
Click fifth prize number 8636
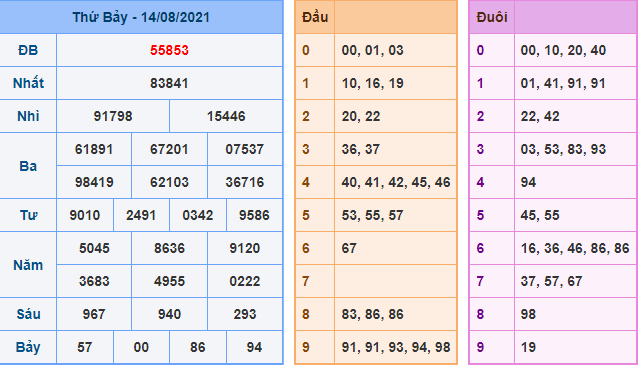(169, 248)
